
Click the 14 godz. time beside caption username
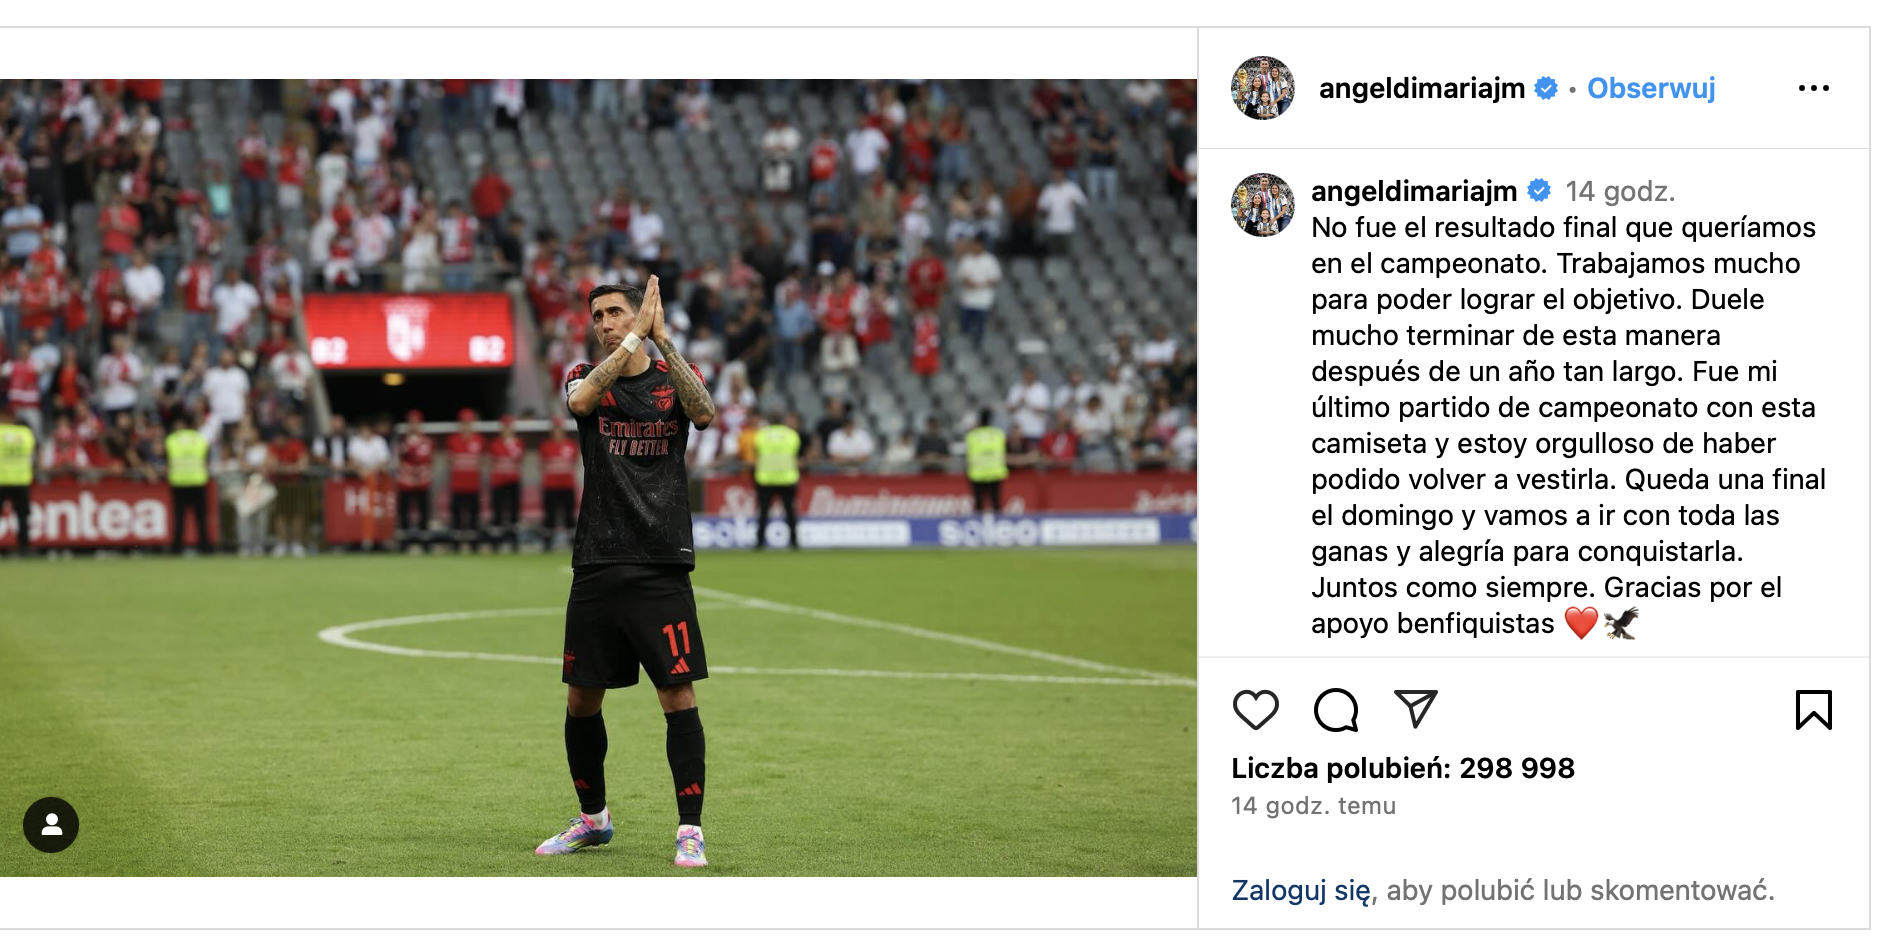pyautogui.click(x=1620, y=191)
